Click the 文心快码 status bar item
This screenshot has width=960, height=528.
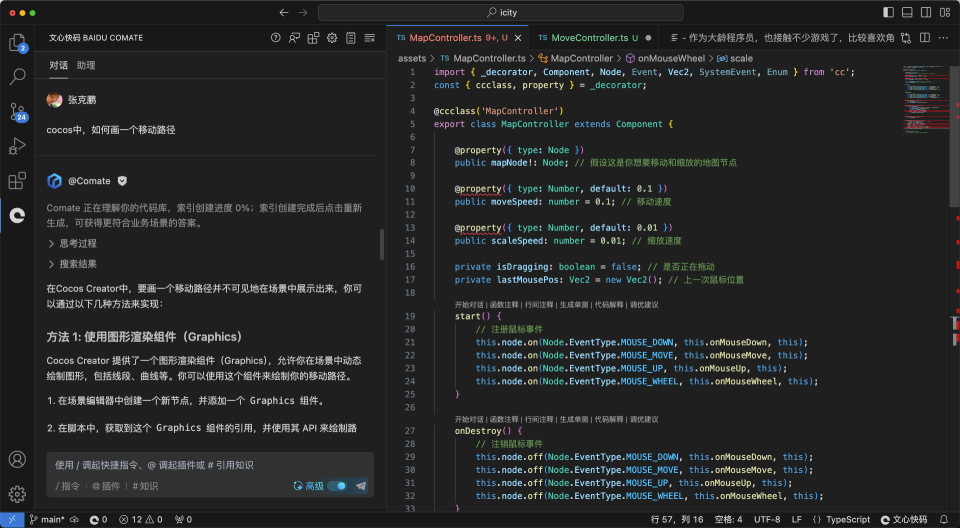coord(904,519)
